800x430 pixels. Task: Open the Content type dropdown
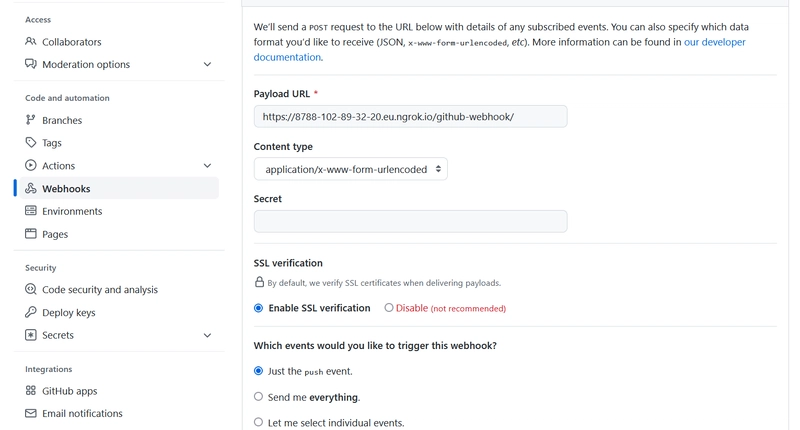pos(350,169)
